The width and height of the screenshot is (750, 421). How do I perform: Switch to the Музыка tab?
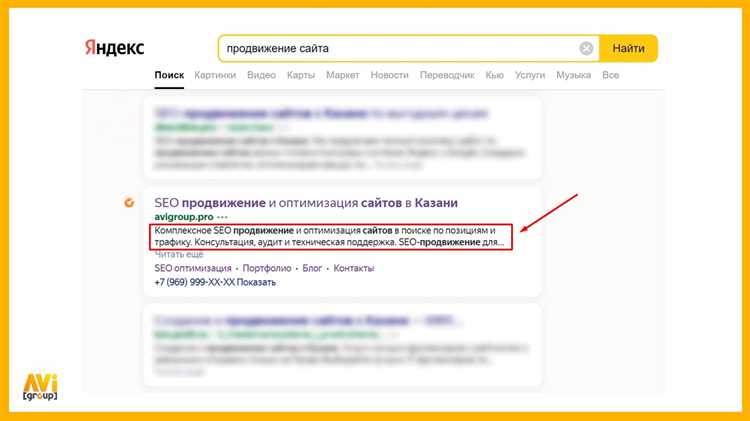pos(573,75)
